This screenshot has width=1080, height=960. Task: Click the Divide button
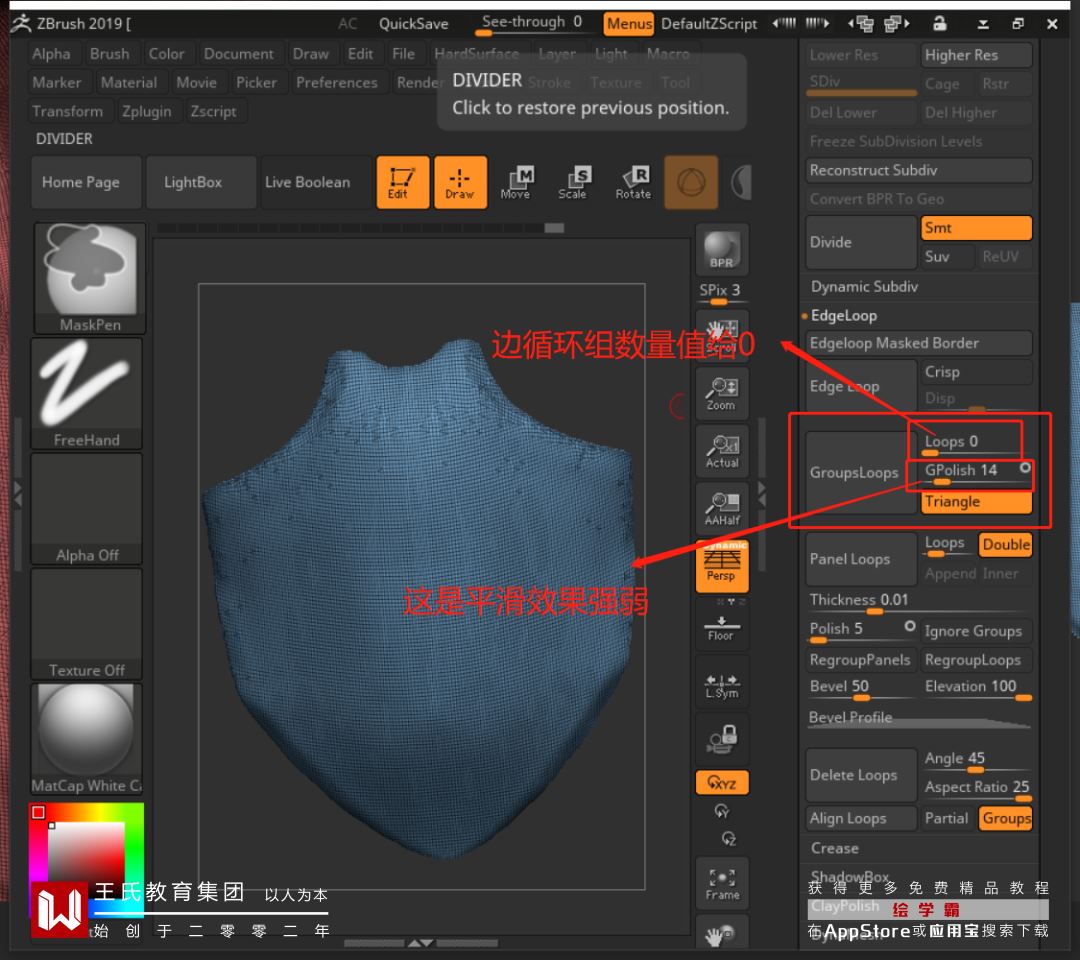[861, 242]
